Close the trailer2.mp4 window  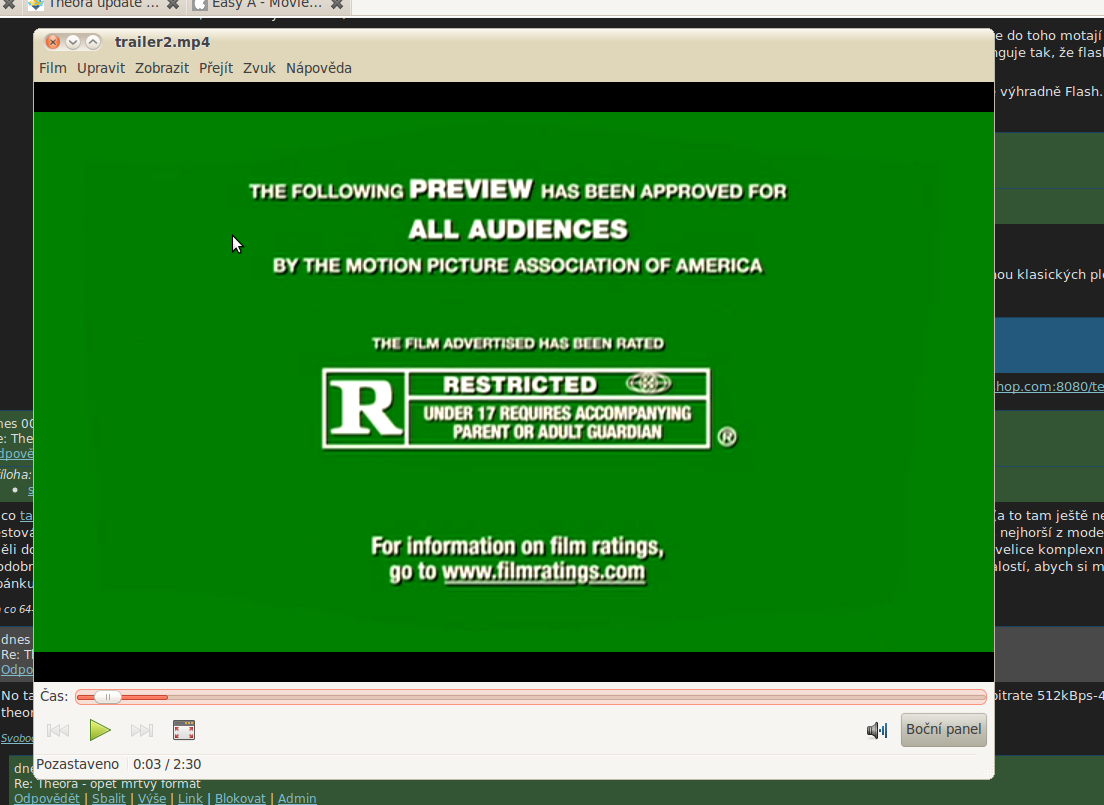click(x=53, y=42)
